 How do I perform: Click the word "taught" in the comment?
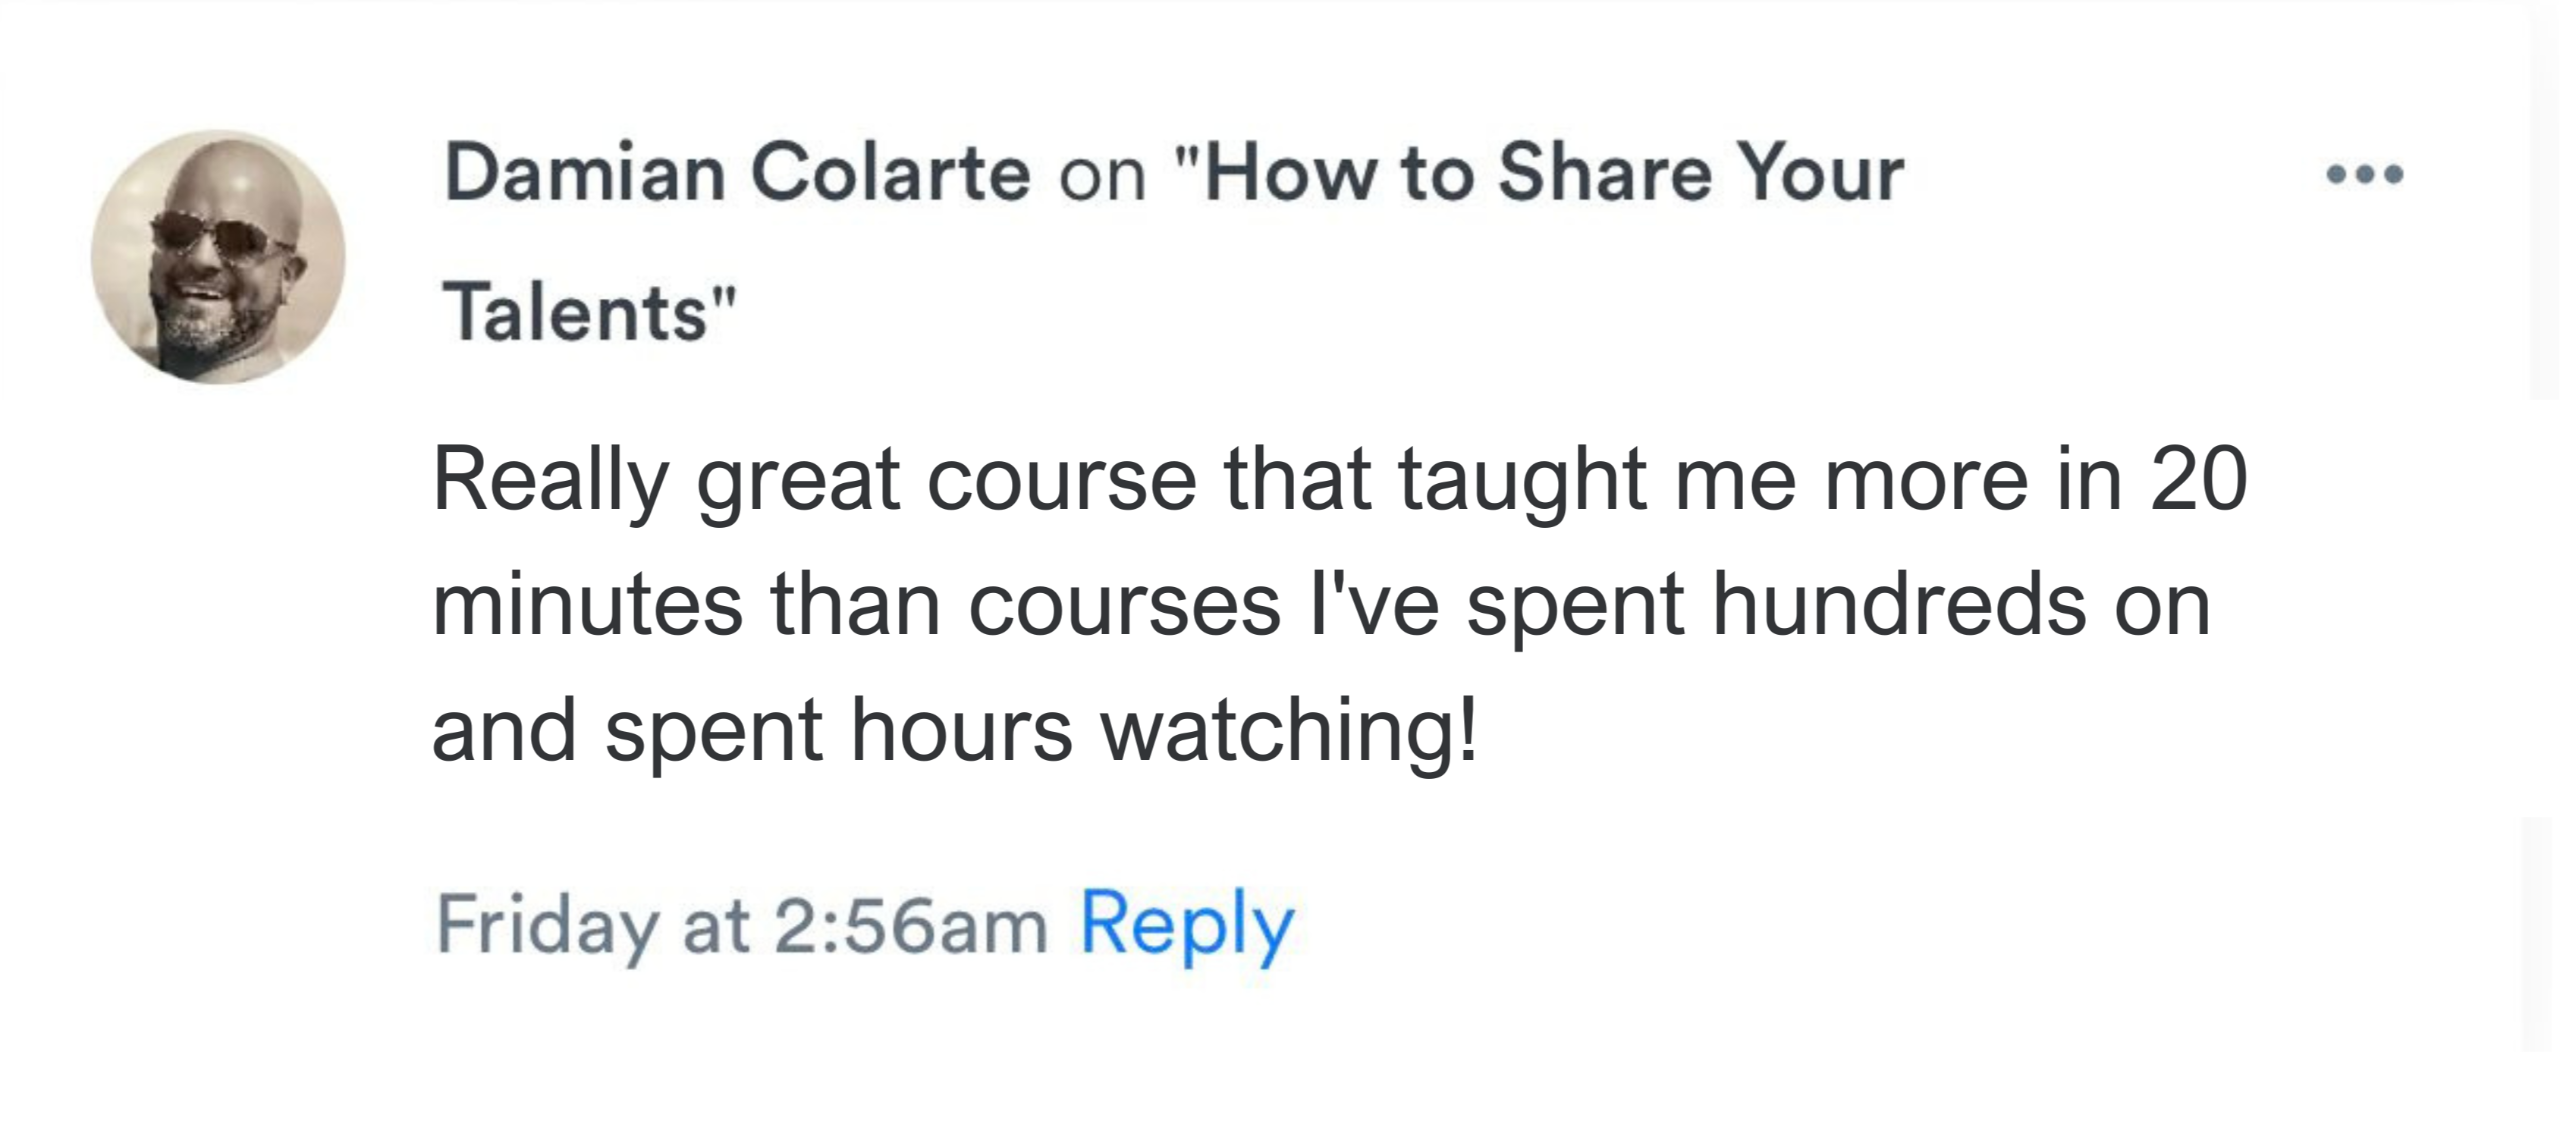coord(1522,481)
